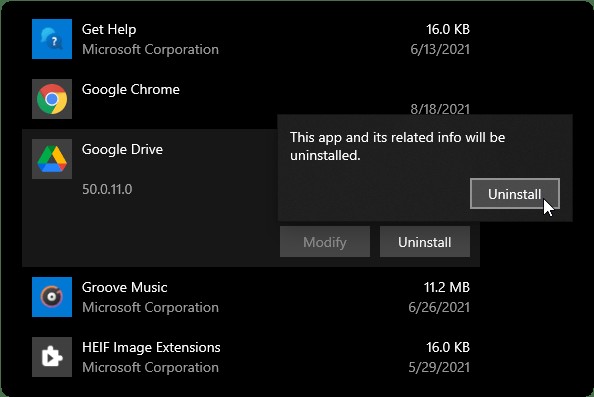Click the HEIF Image Extensions icon
Screen dimensions: 594x397
tap(52, 357)
